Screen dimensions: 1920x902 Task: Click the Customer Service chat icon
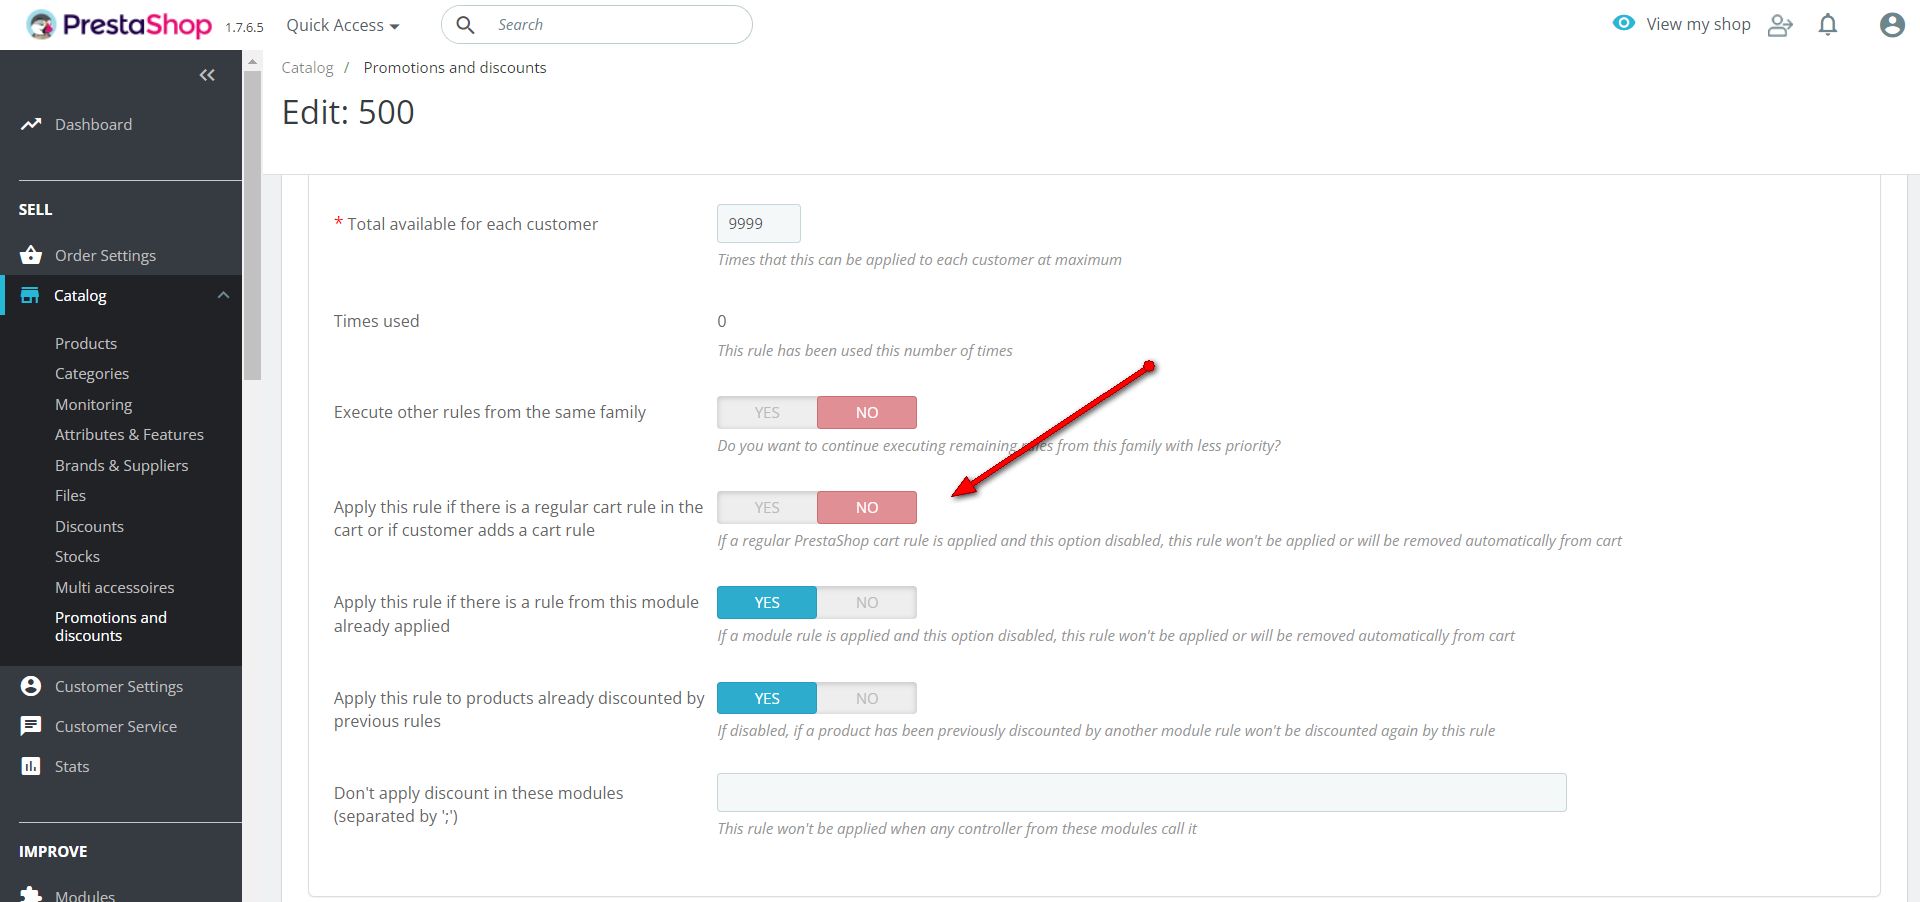[31, 726]
